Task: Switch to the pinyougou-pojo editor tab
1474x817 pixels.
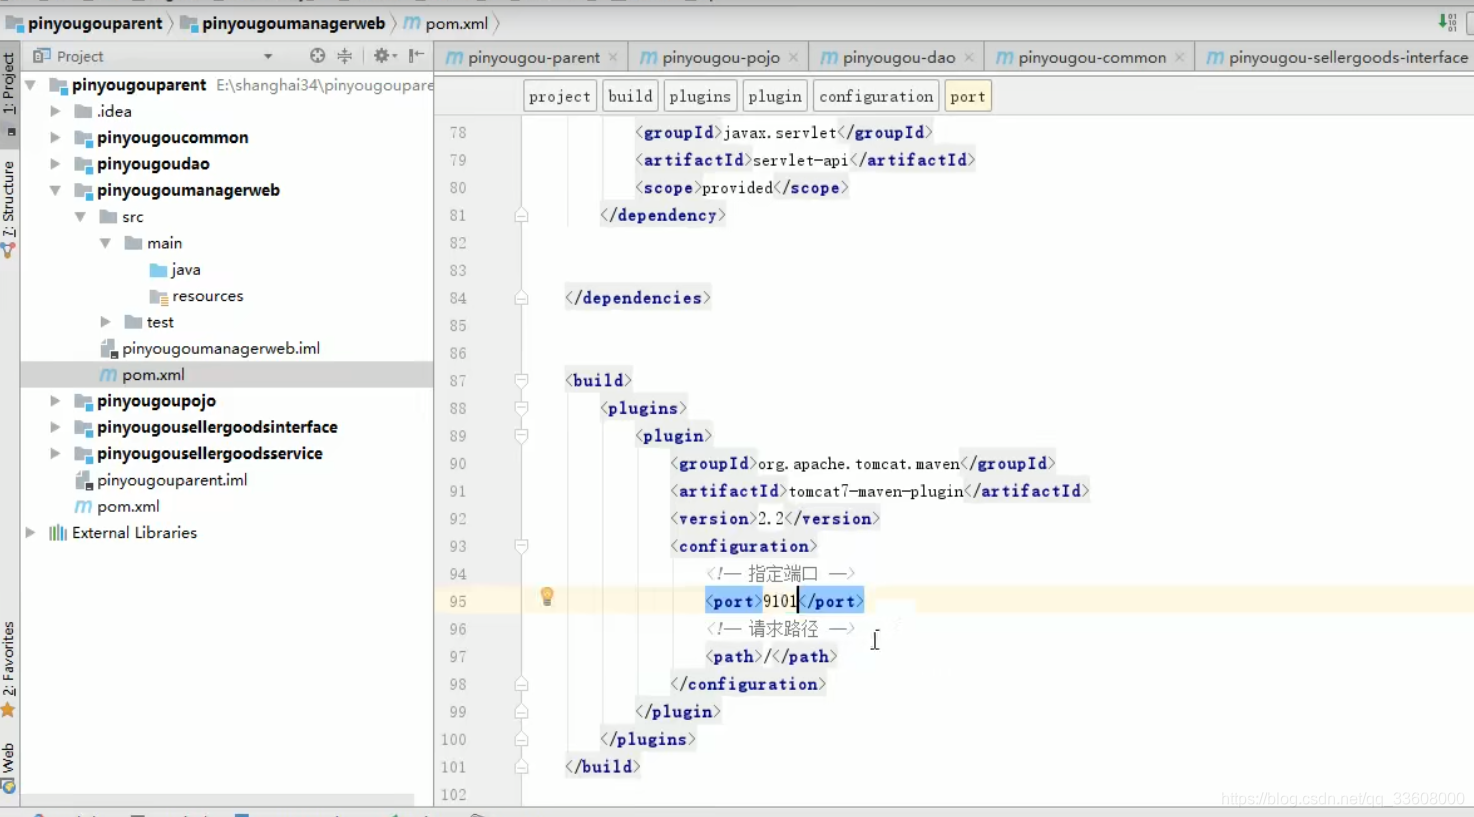Action: coord(720,58)
